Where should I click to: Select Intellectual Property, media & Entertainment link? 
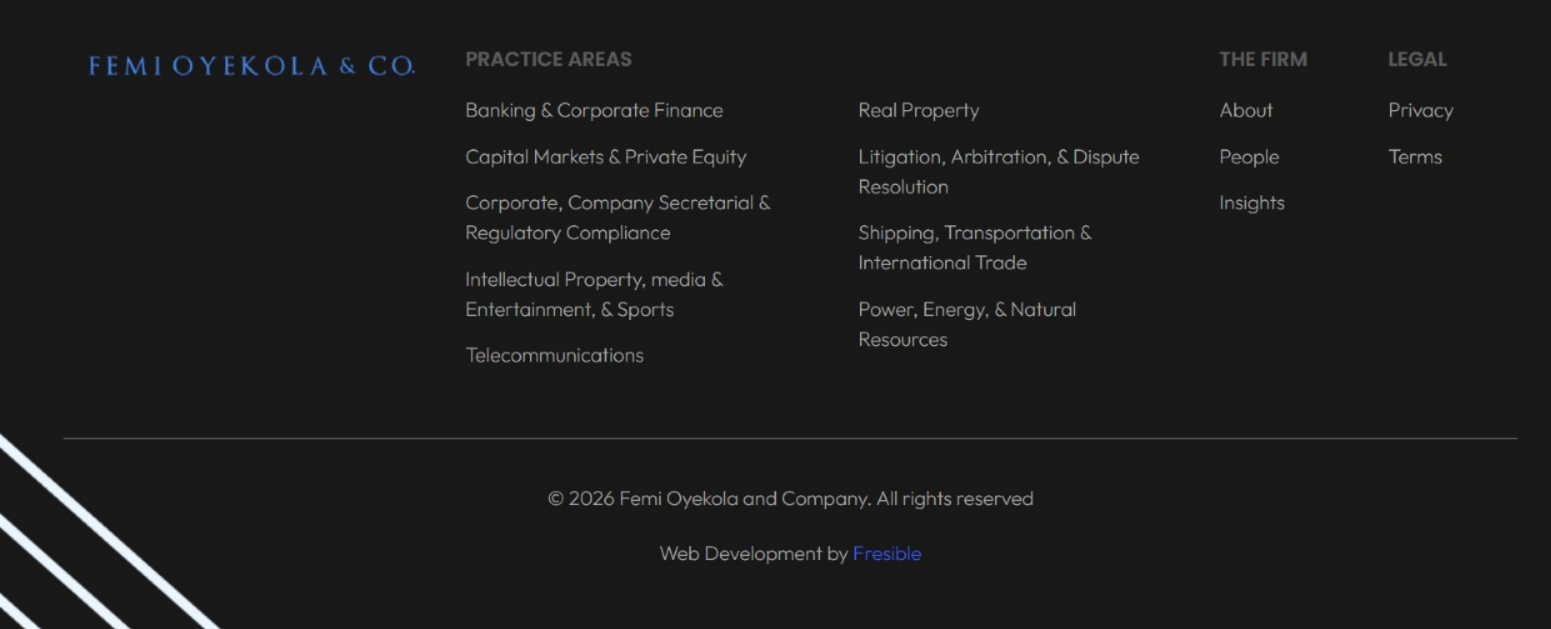tap(593, 294)
